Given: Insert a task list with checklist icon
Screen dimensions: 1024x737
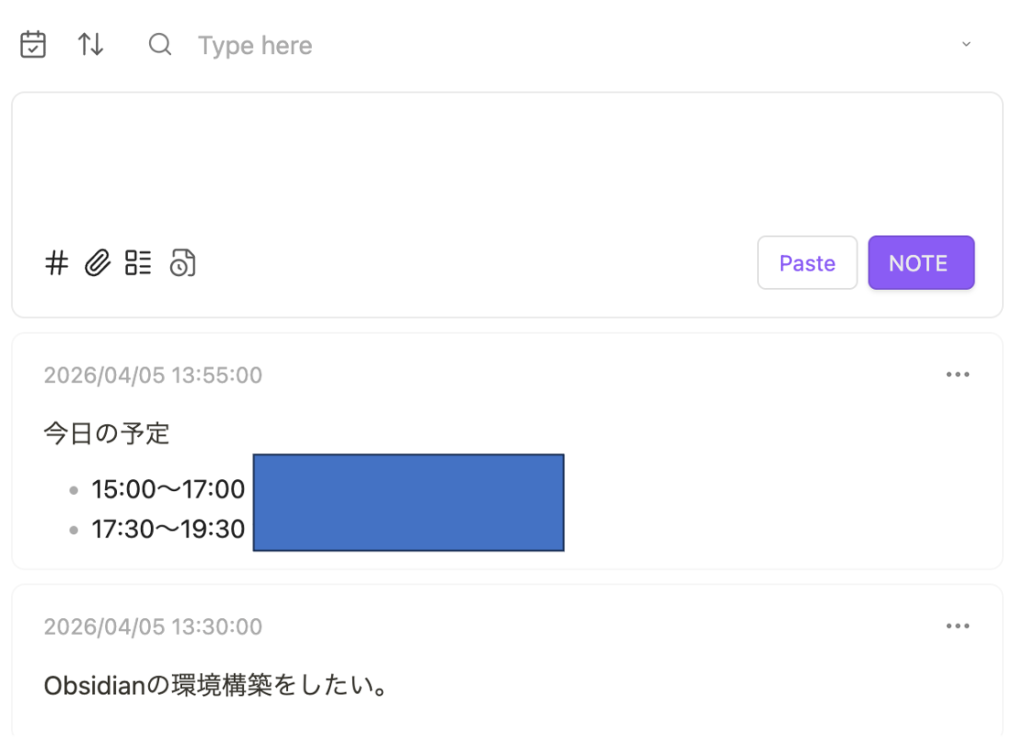Looking at the screenshot, I should point(138,263).
